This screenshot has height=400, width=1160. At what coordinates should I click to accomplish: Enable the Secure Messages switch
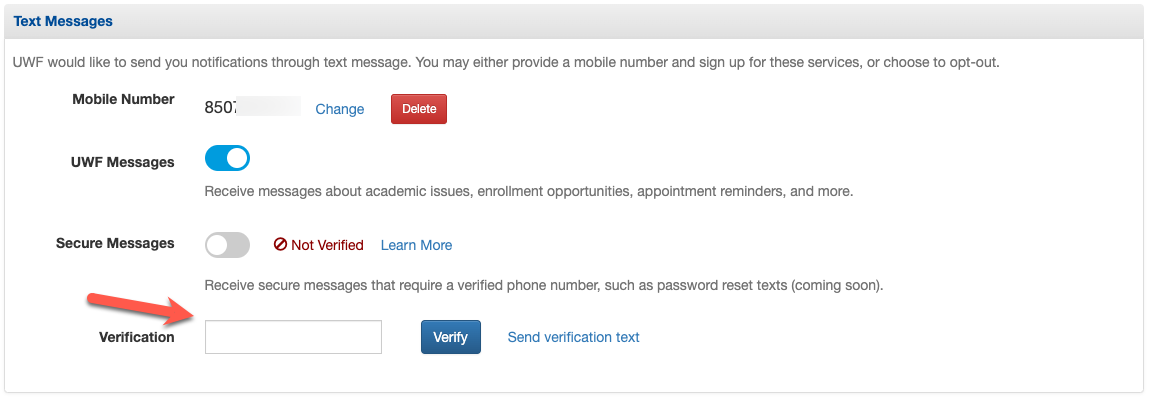(227, 245)
